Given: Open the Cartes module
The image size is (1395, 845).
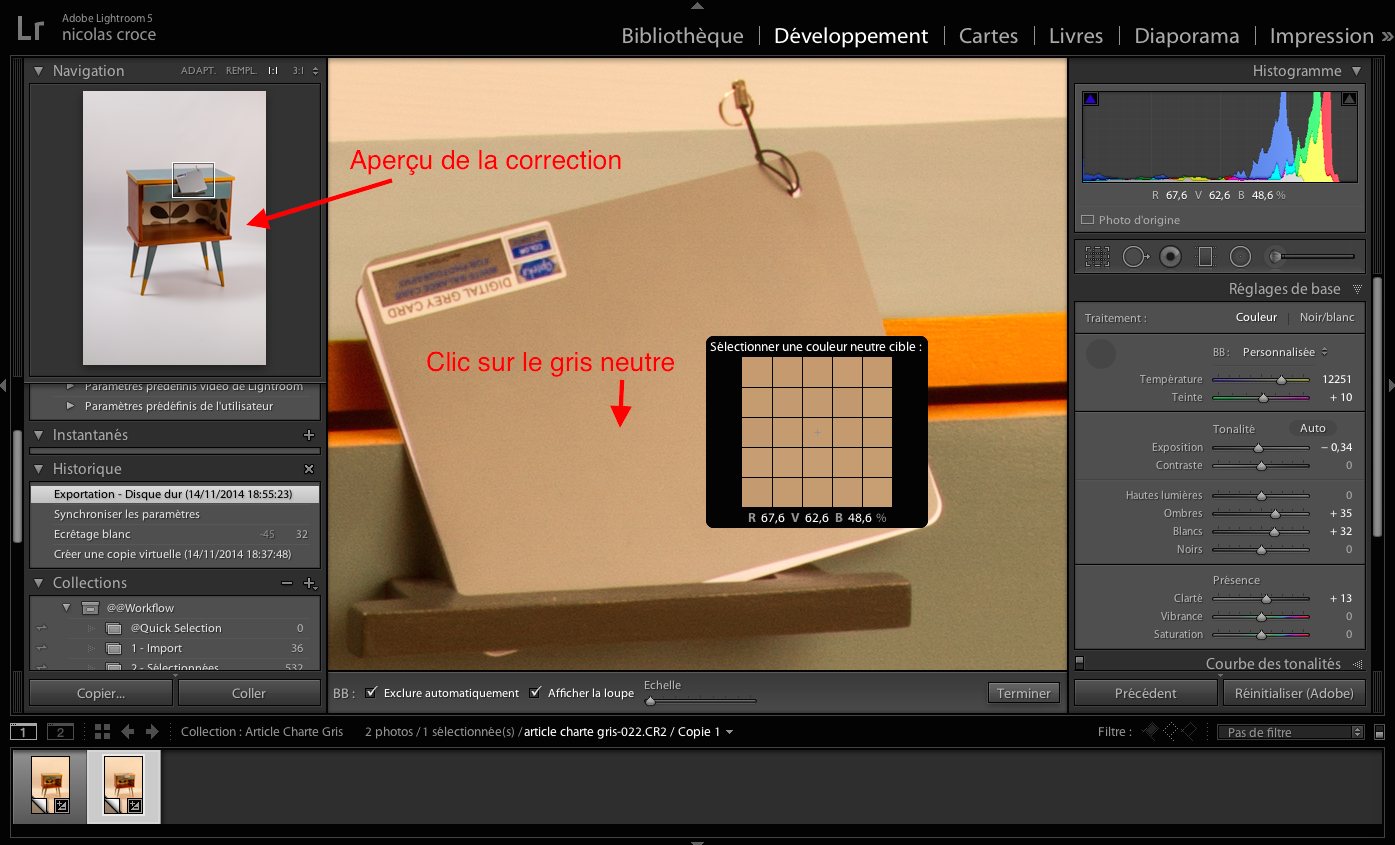Looking at the screenshot, I should click(x=988, y=36).
